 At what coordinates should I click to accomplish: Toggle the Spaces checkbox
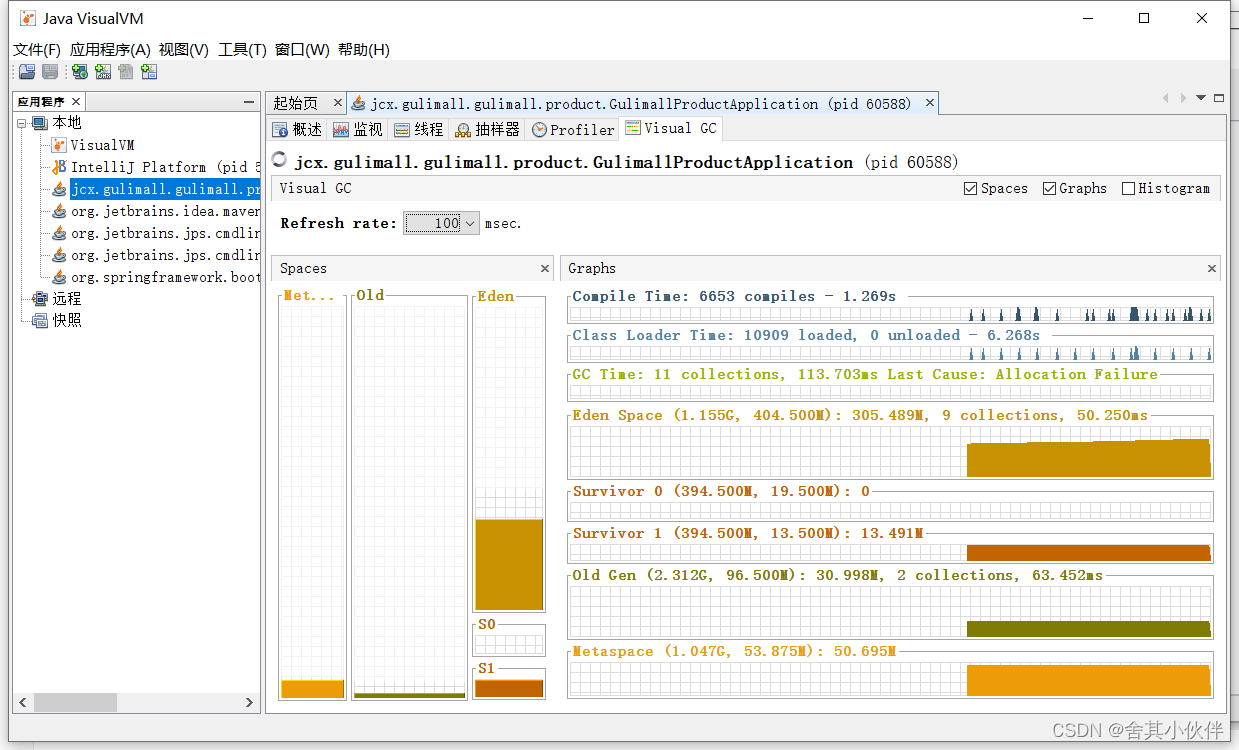[969, 188]
